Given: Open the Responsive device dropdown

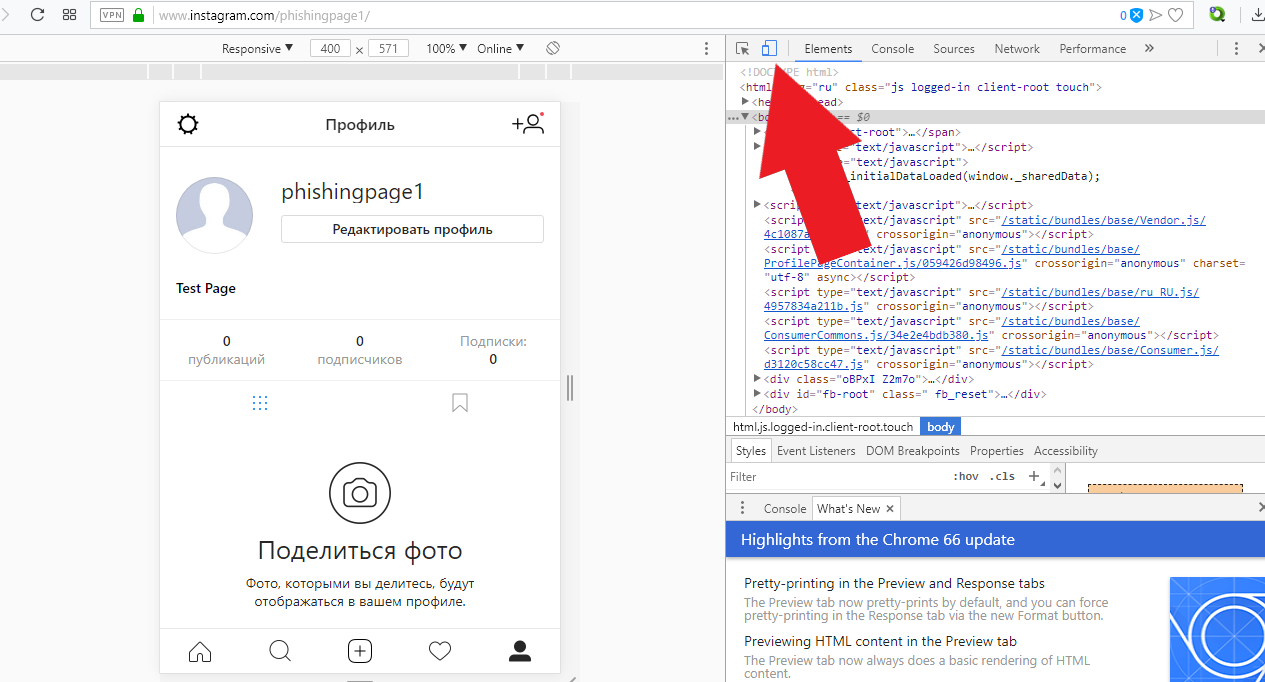Looking at the screenshot, I should (257, 49).
